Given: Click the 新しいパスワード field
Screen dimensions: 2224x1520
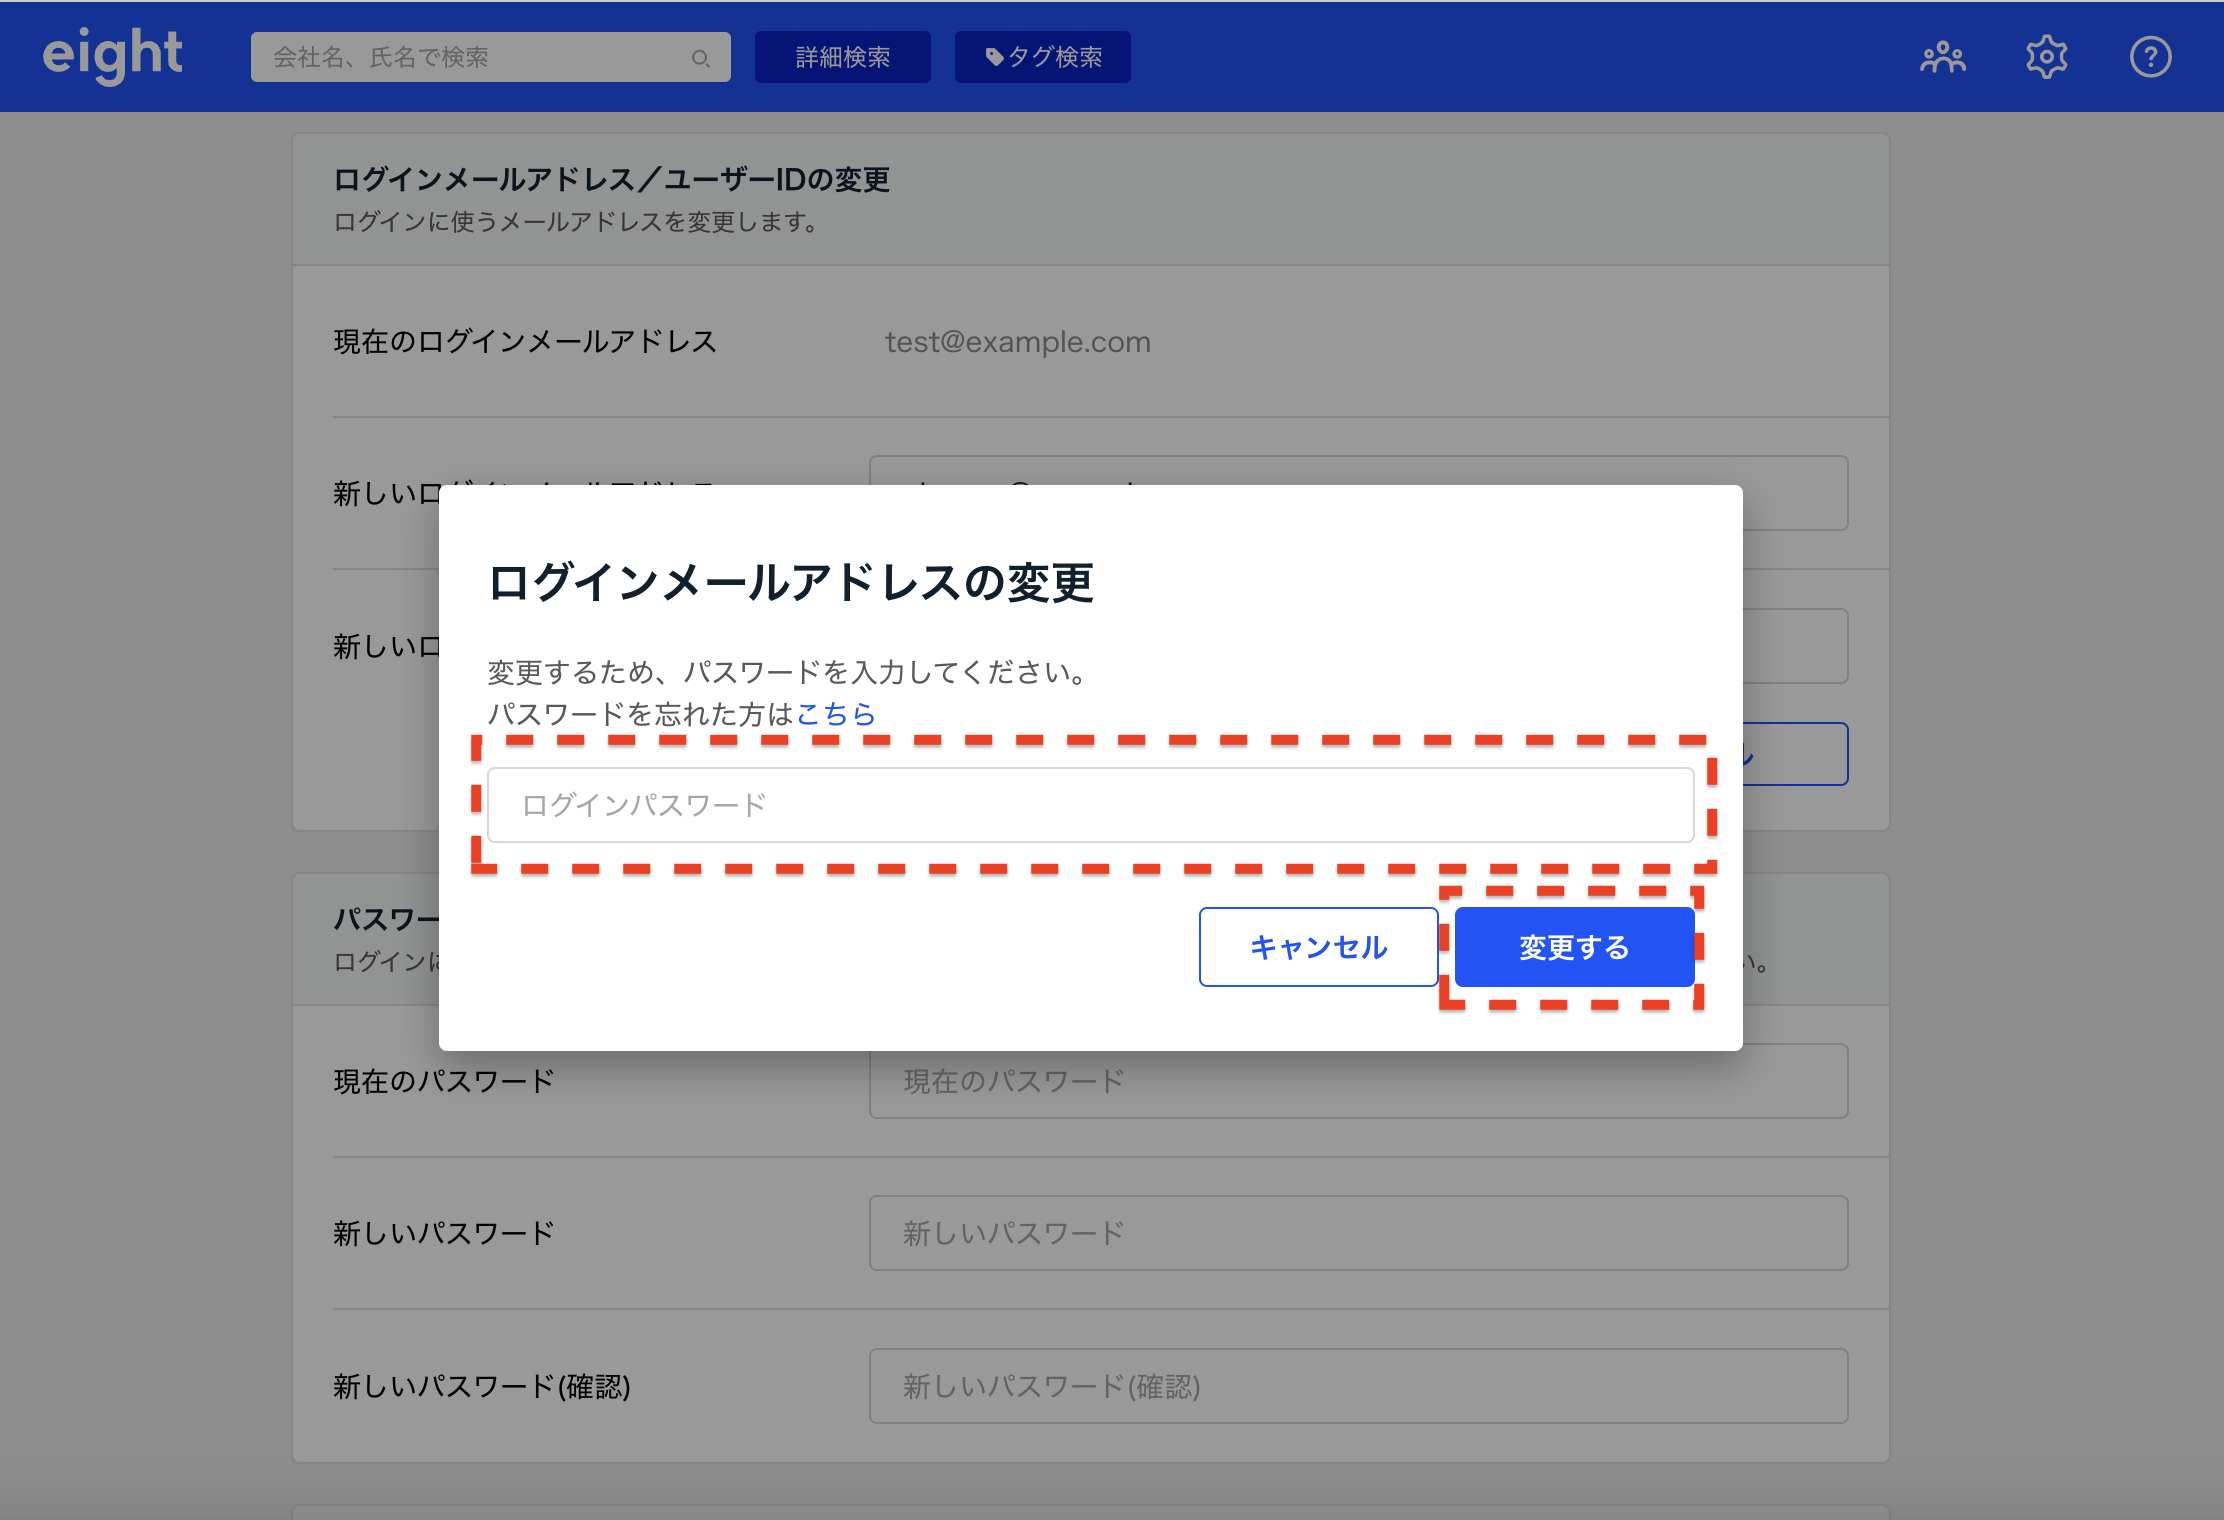Looking at the screenshot, I should [1358, 1233].
